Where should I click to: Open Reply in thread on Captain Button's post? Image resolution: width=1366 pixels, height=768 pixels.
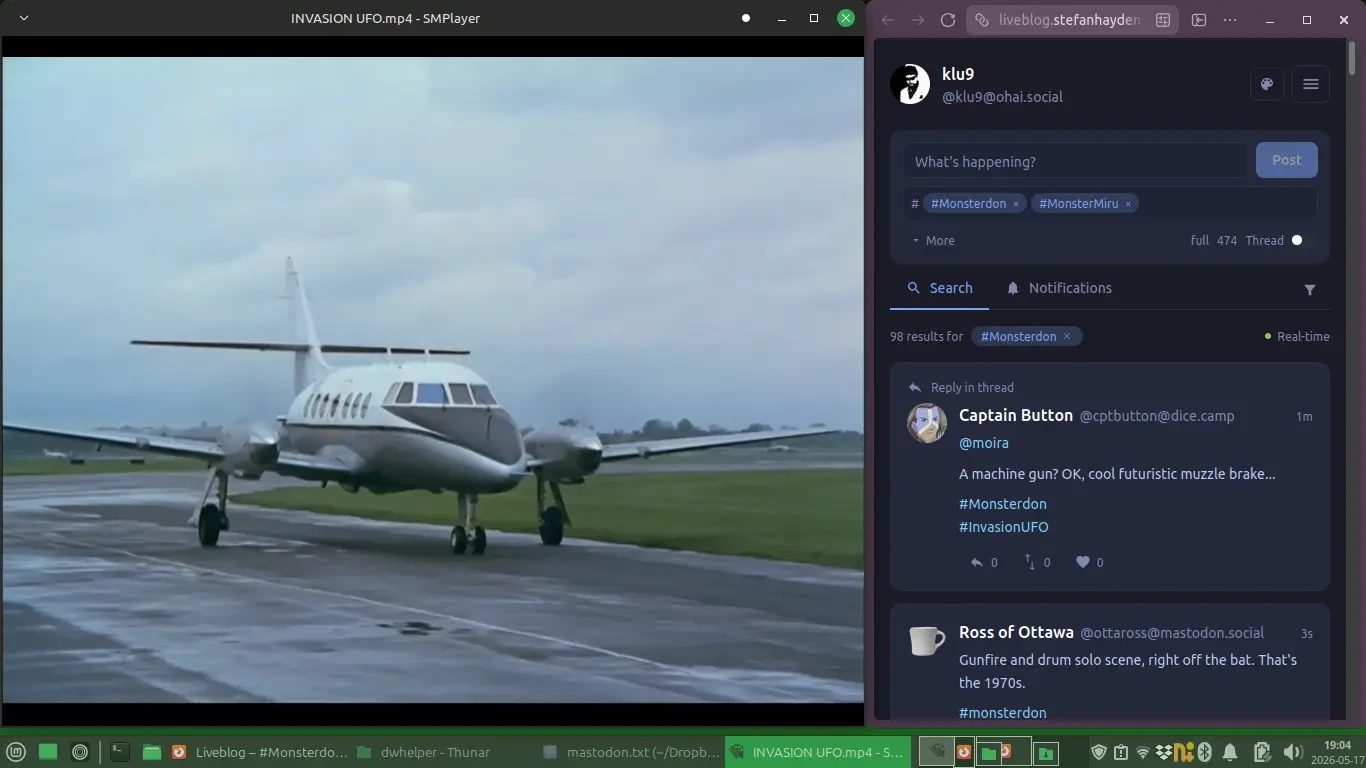(x=962, y=387)
